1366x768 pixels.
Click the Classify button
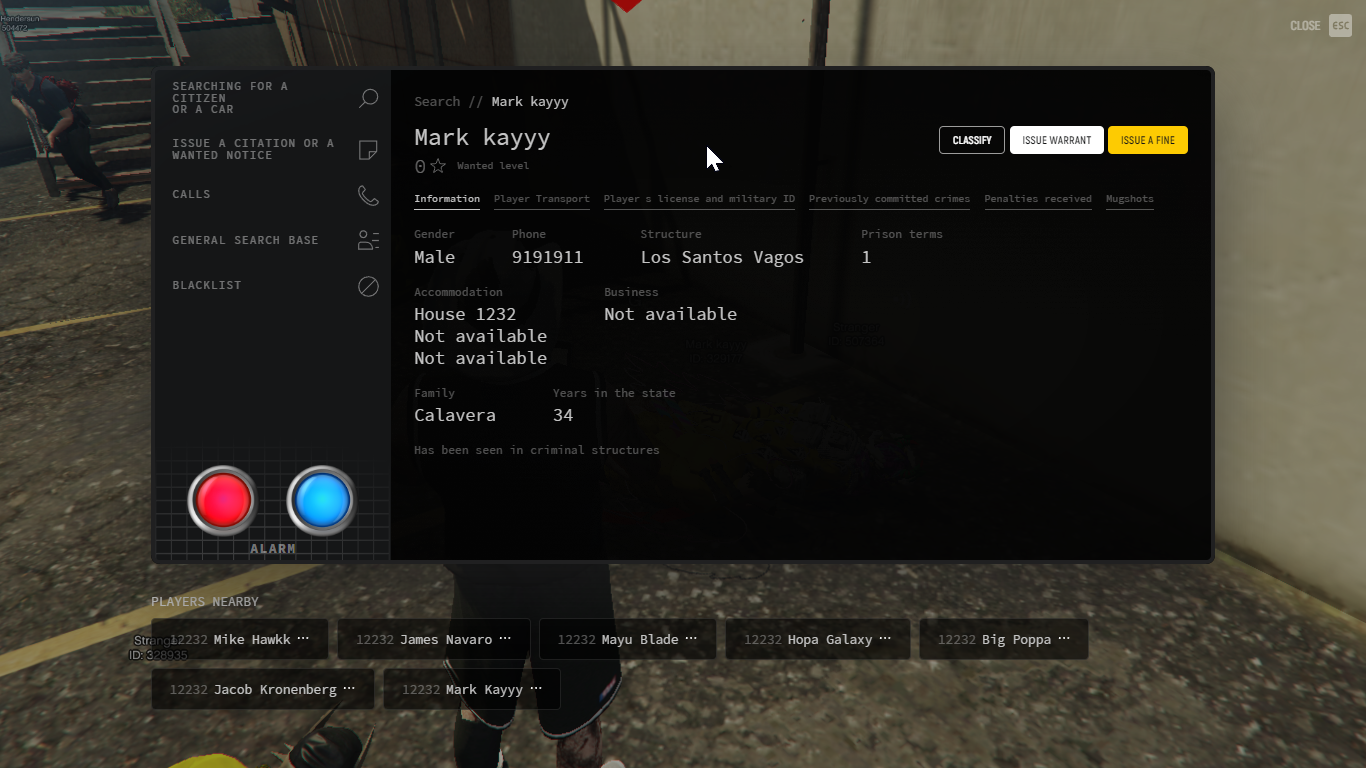tap(972, 140)
